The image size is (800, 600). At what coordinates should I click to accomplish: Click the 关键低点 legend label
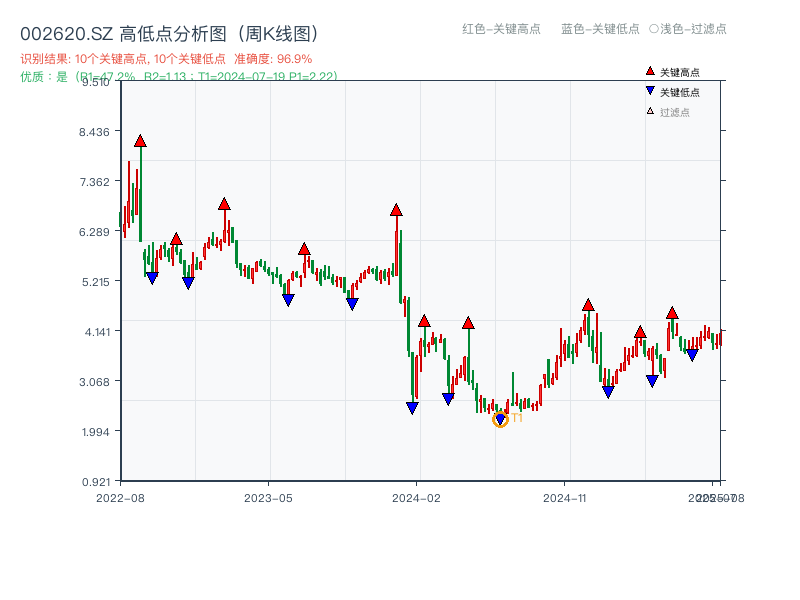(x=680, y=92)
